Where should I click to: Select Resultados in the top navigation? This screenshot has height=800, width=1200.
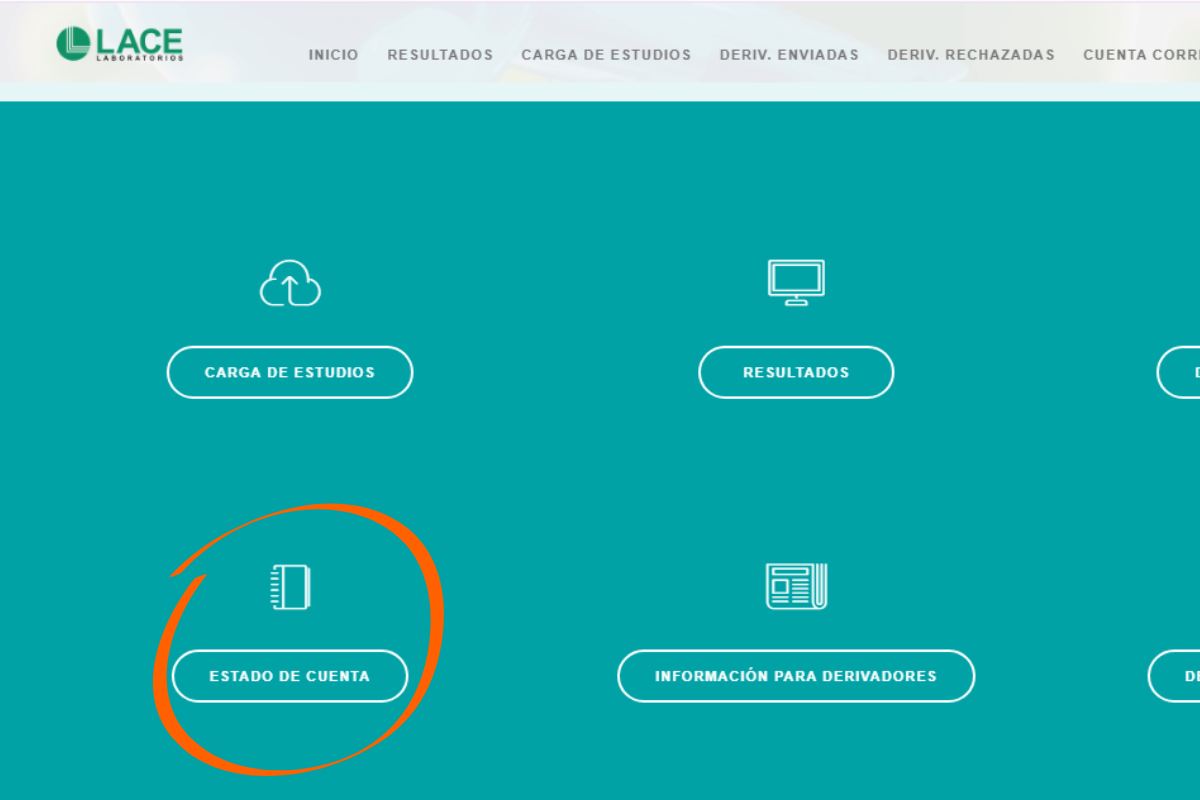coord(440,55)
